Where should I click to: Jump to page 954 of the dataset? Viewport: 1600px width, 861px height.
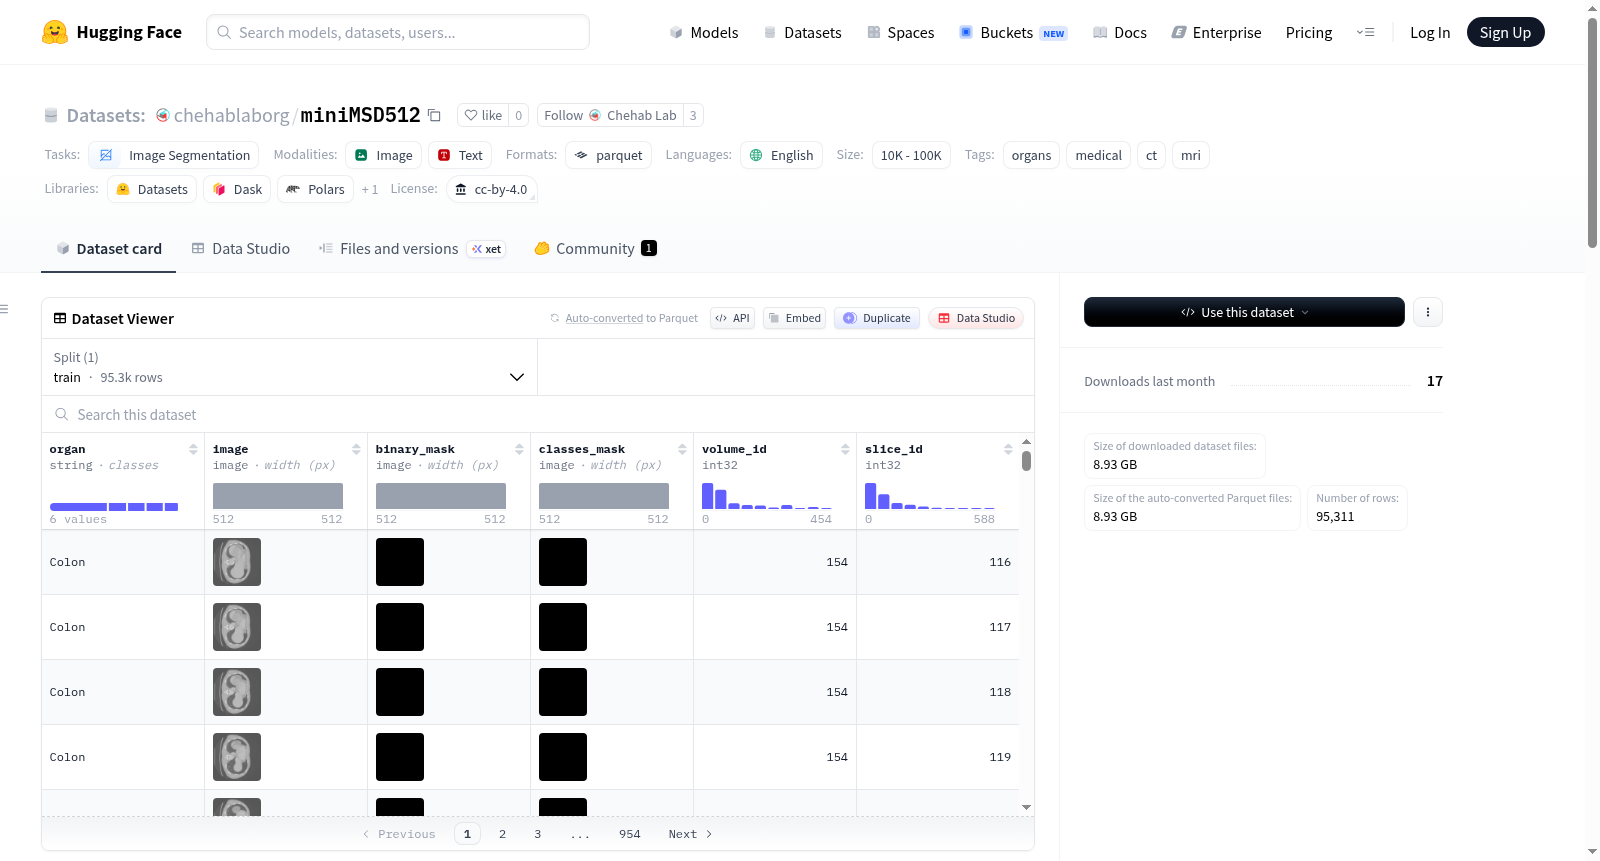coord(630,834)
